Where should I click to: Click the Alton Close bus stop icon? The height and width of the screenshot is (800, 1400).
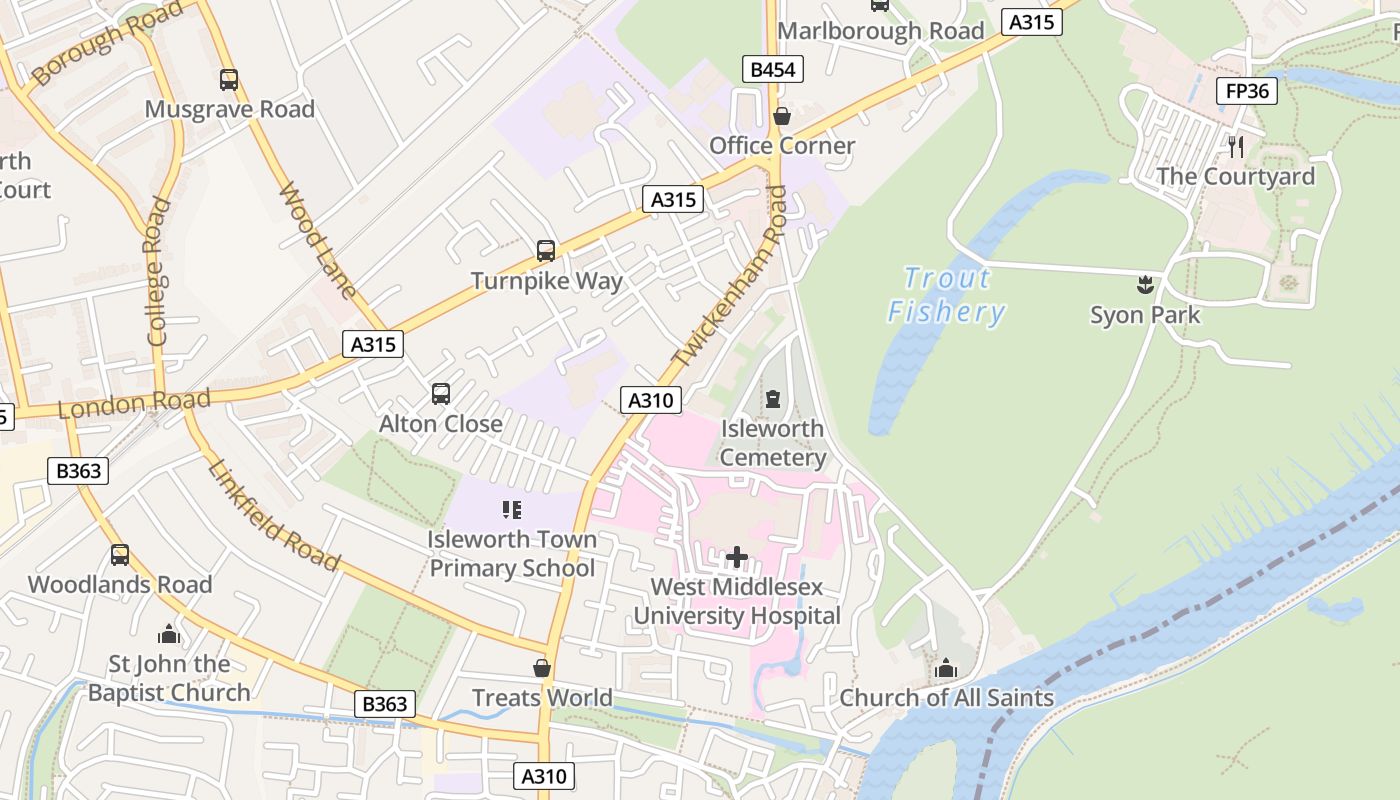[441, 394]
